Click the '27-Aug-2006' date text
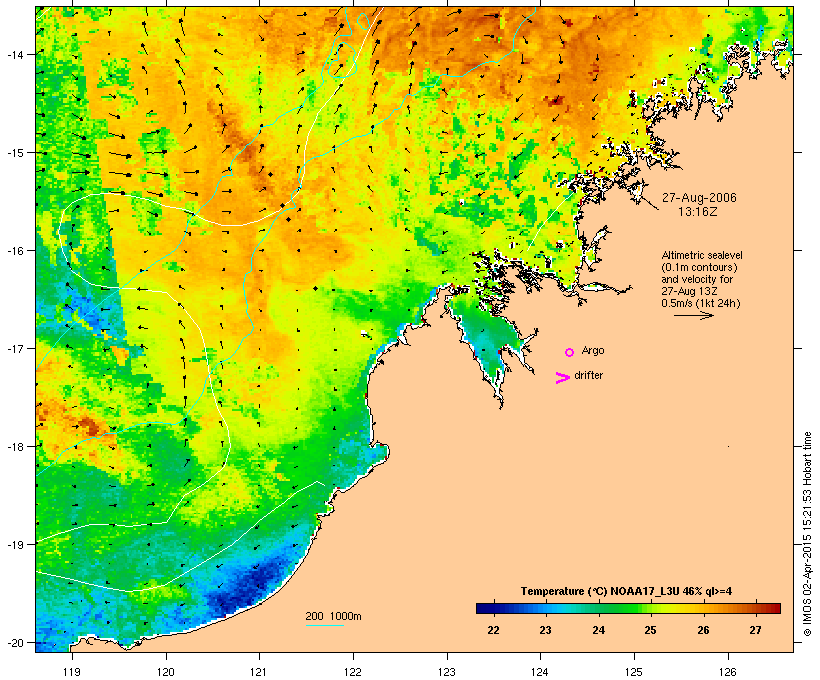 699,198
